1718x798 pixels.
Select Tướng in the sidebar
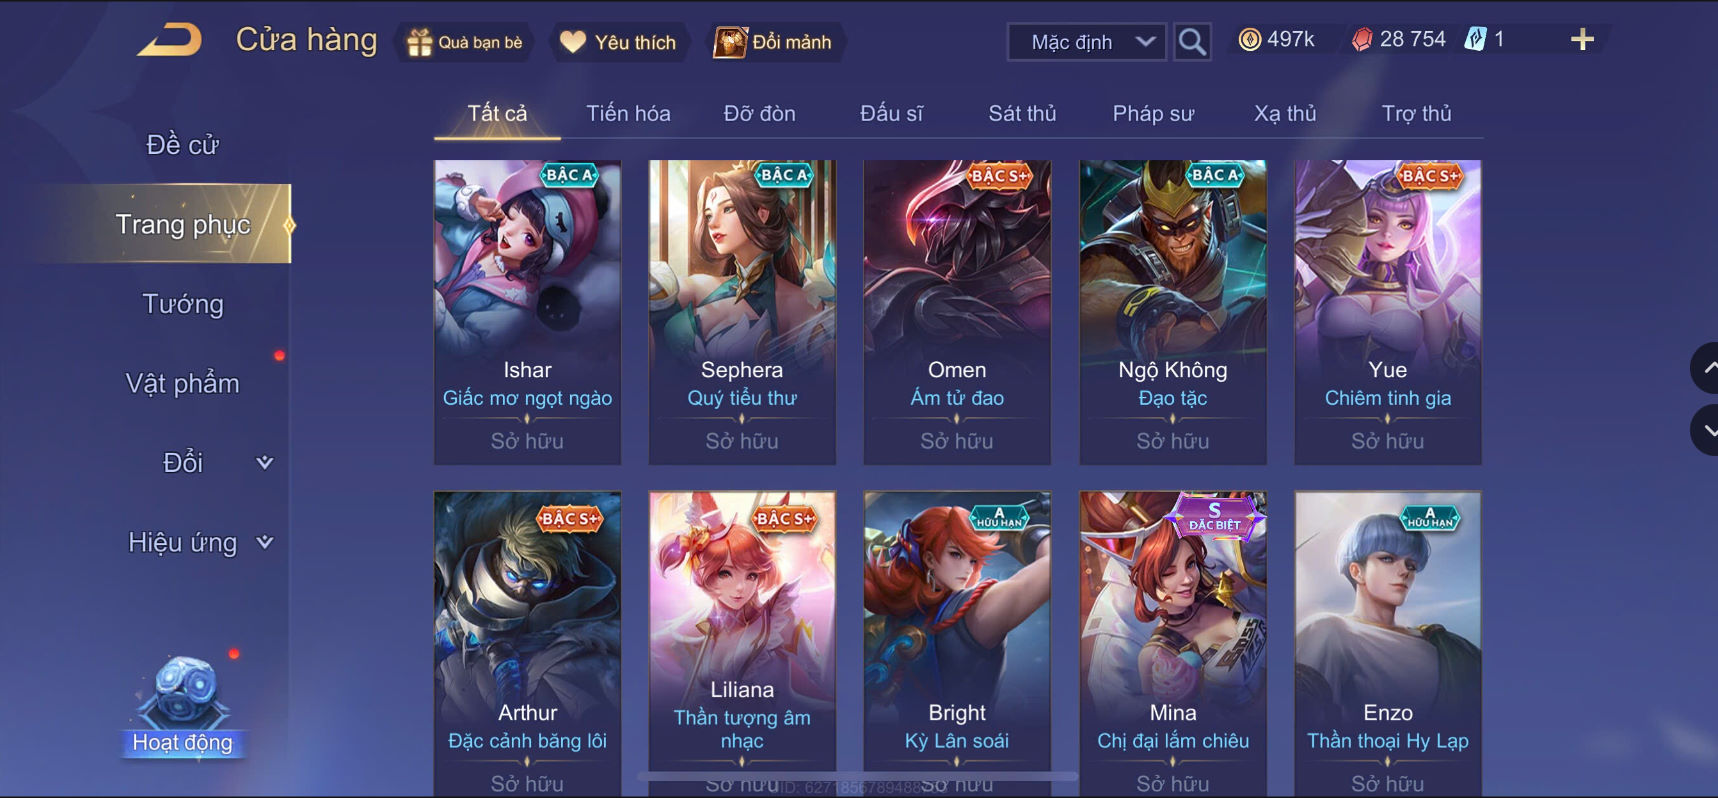(183, 304)
